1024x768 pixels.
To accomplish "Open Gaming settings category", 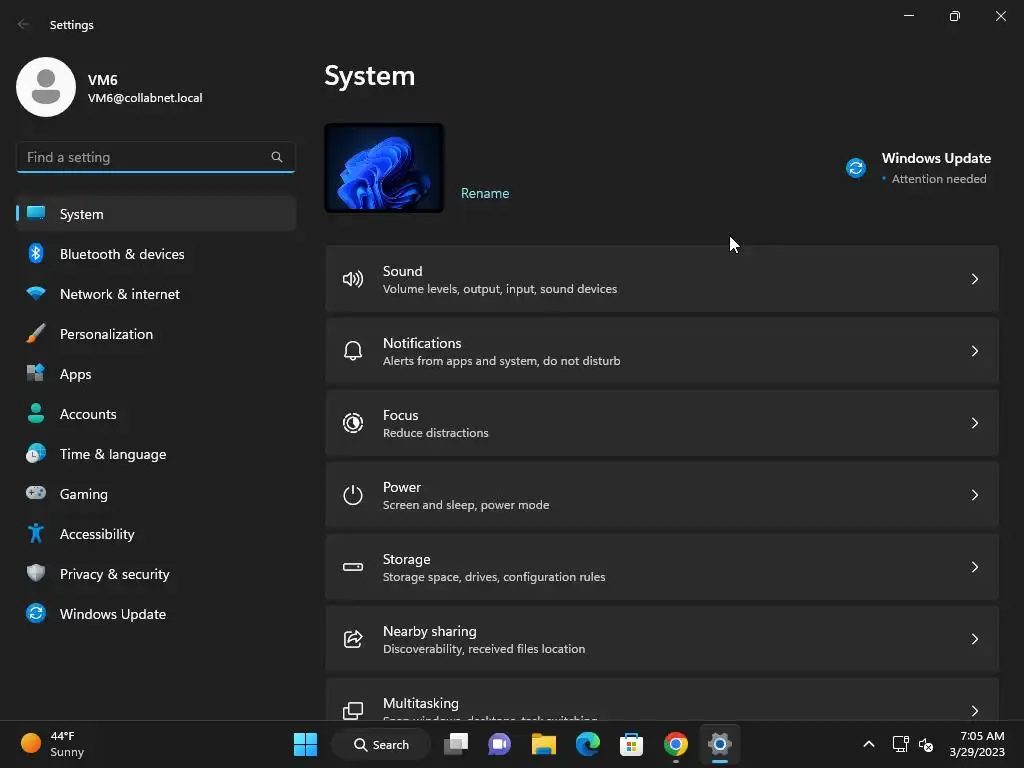I will tap(155, 494).
